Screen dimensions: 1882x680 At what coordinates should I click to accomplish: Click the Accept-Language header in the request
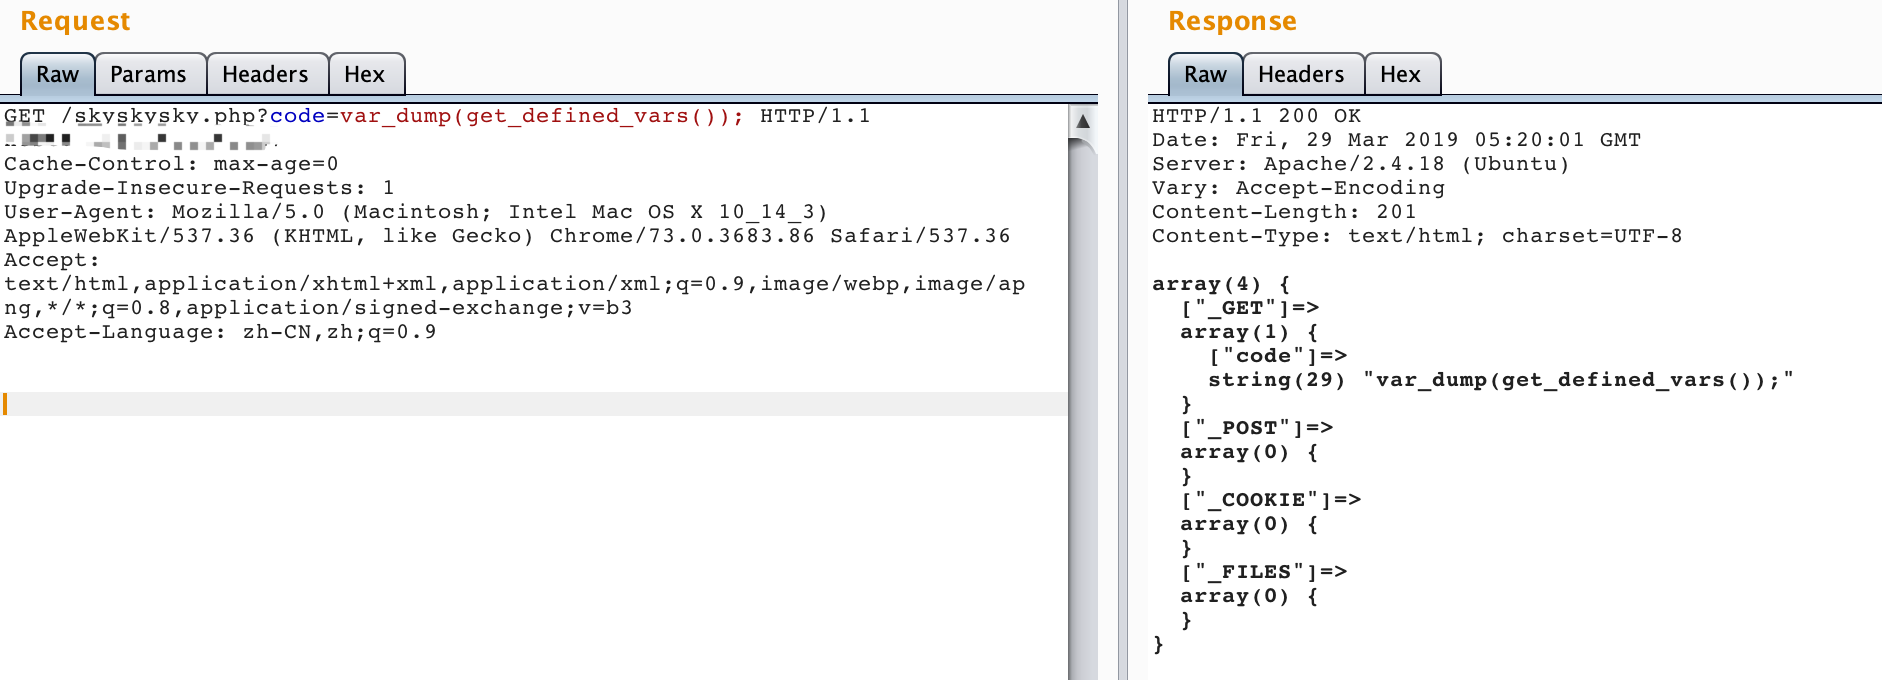[x=220, y=332]
